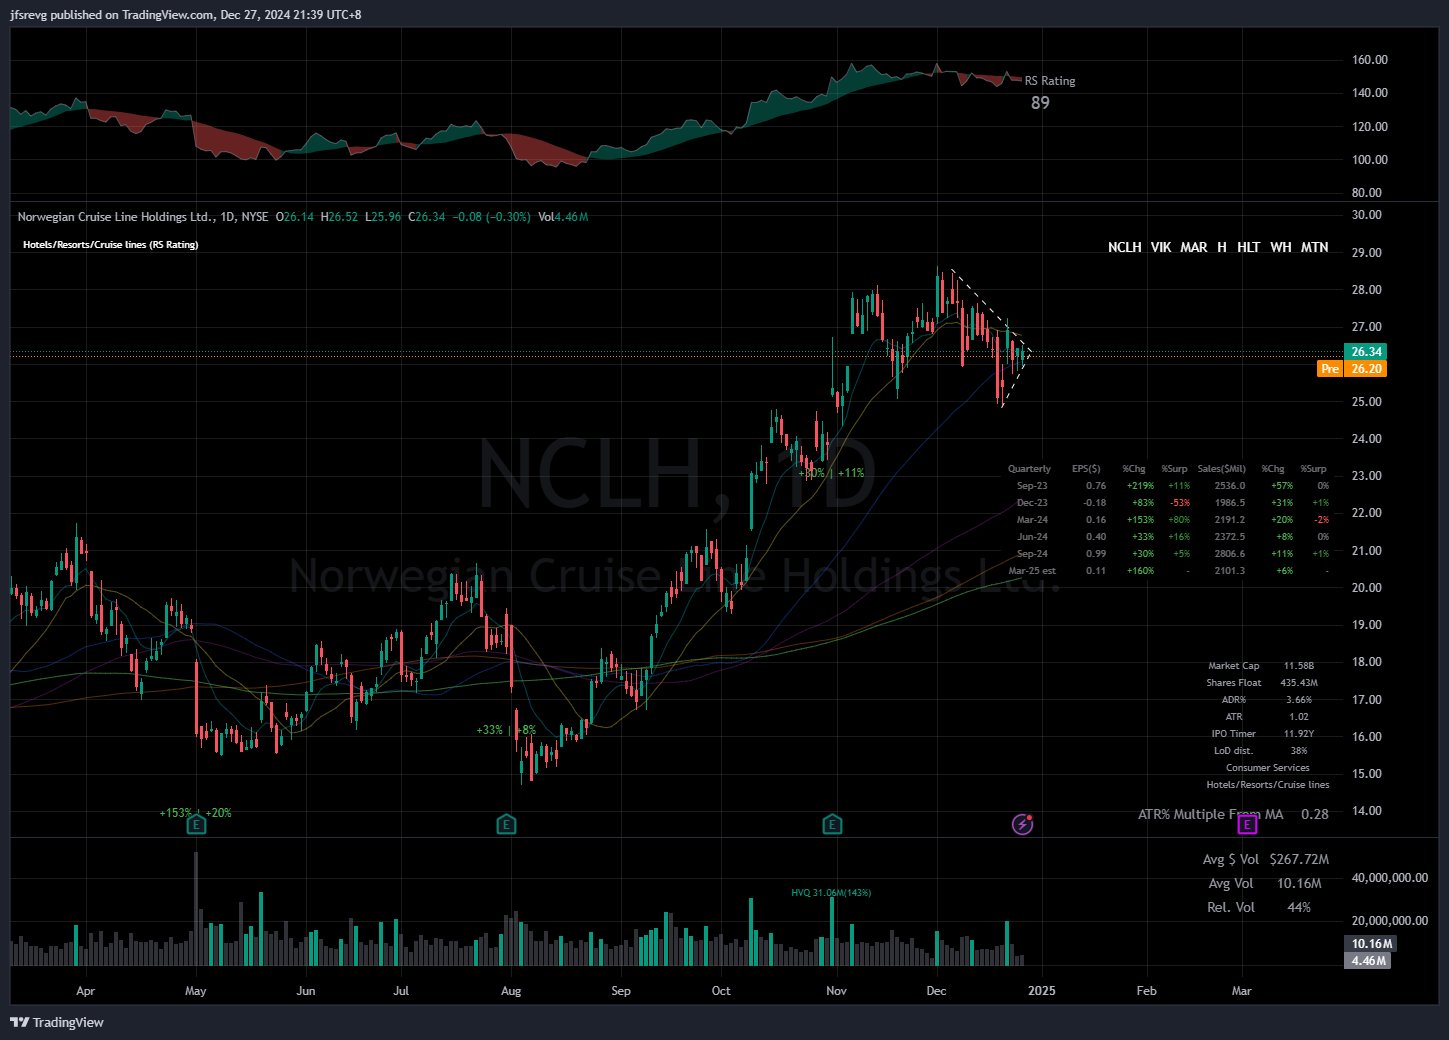
Task: Click the Dec label on the time axis
Action: click(936, 991)
